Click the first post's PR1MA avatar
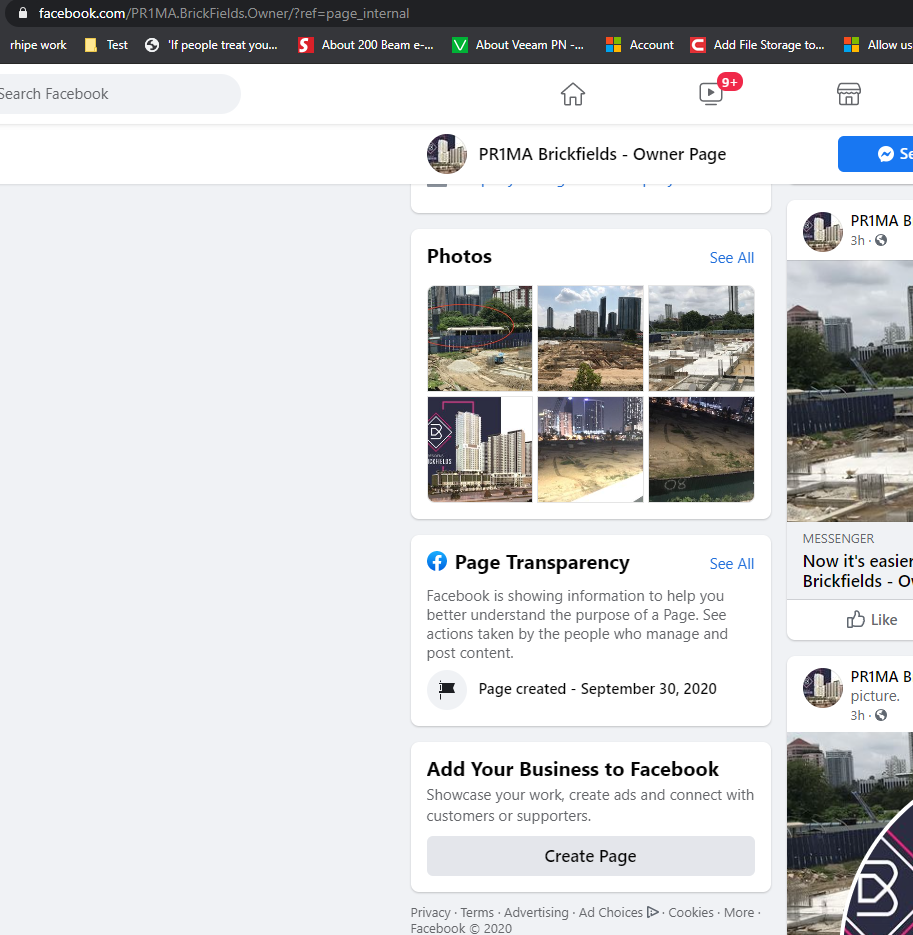Image resolution: width=913 pixels, height=935 pixels. pos(822,231)
